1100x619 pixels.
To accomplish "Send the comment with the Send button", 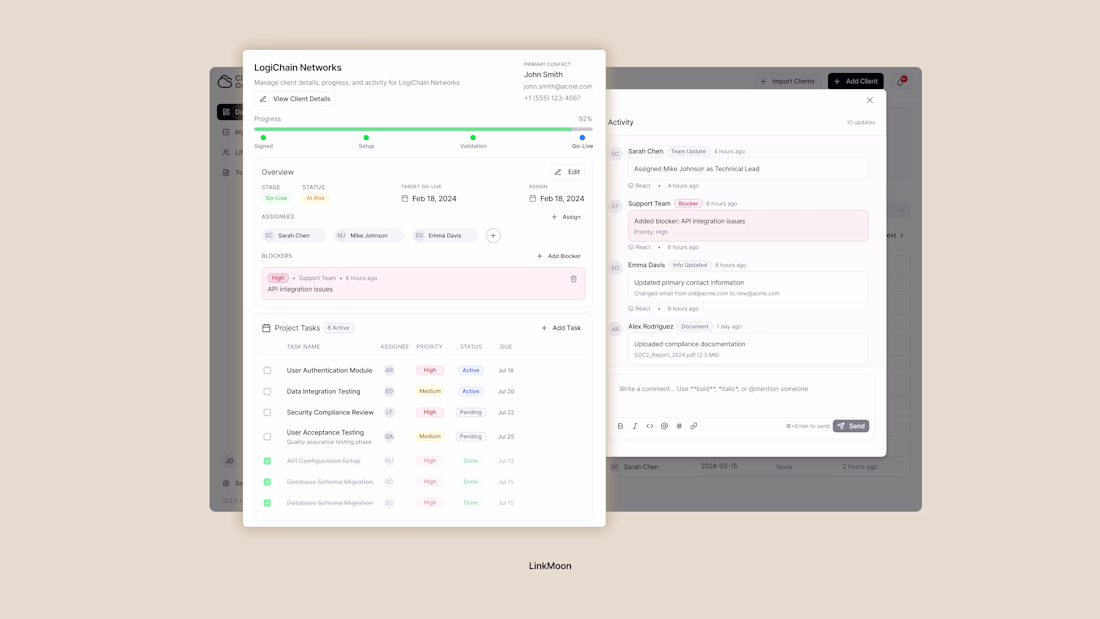I will pyautogui.click(x=851, y=426).
